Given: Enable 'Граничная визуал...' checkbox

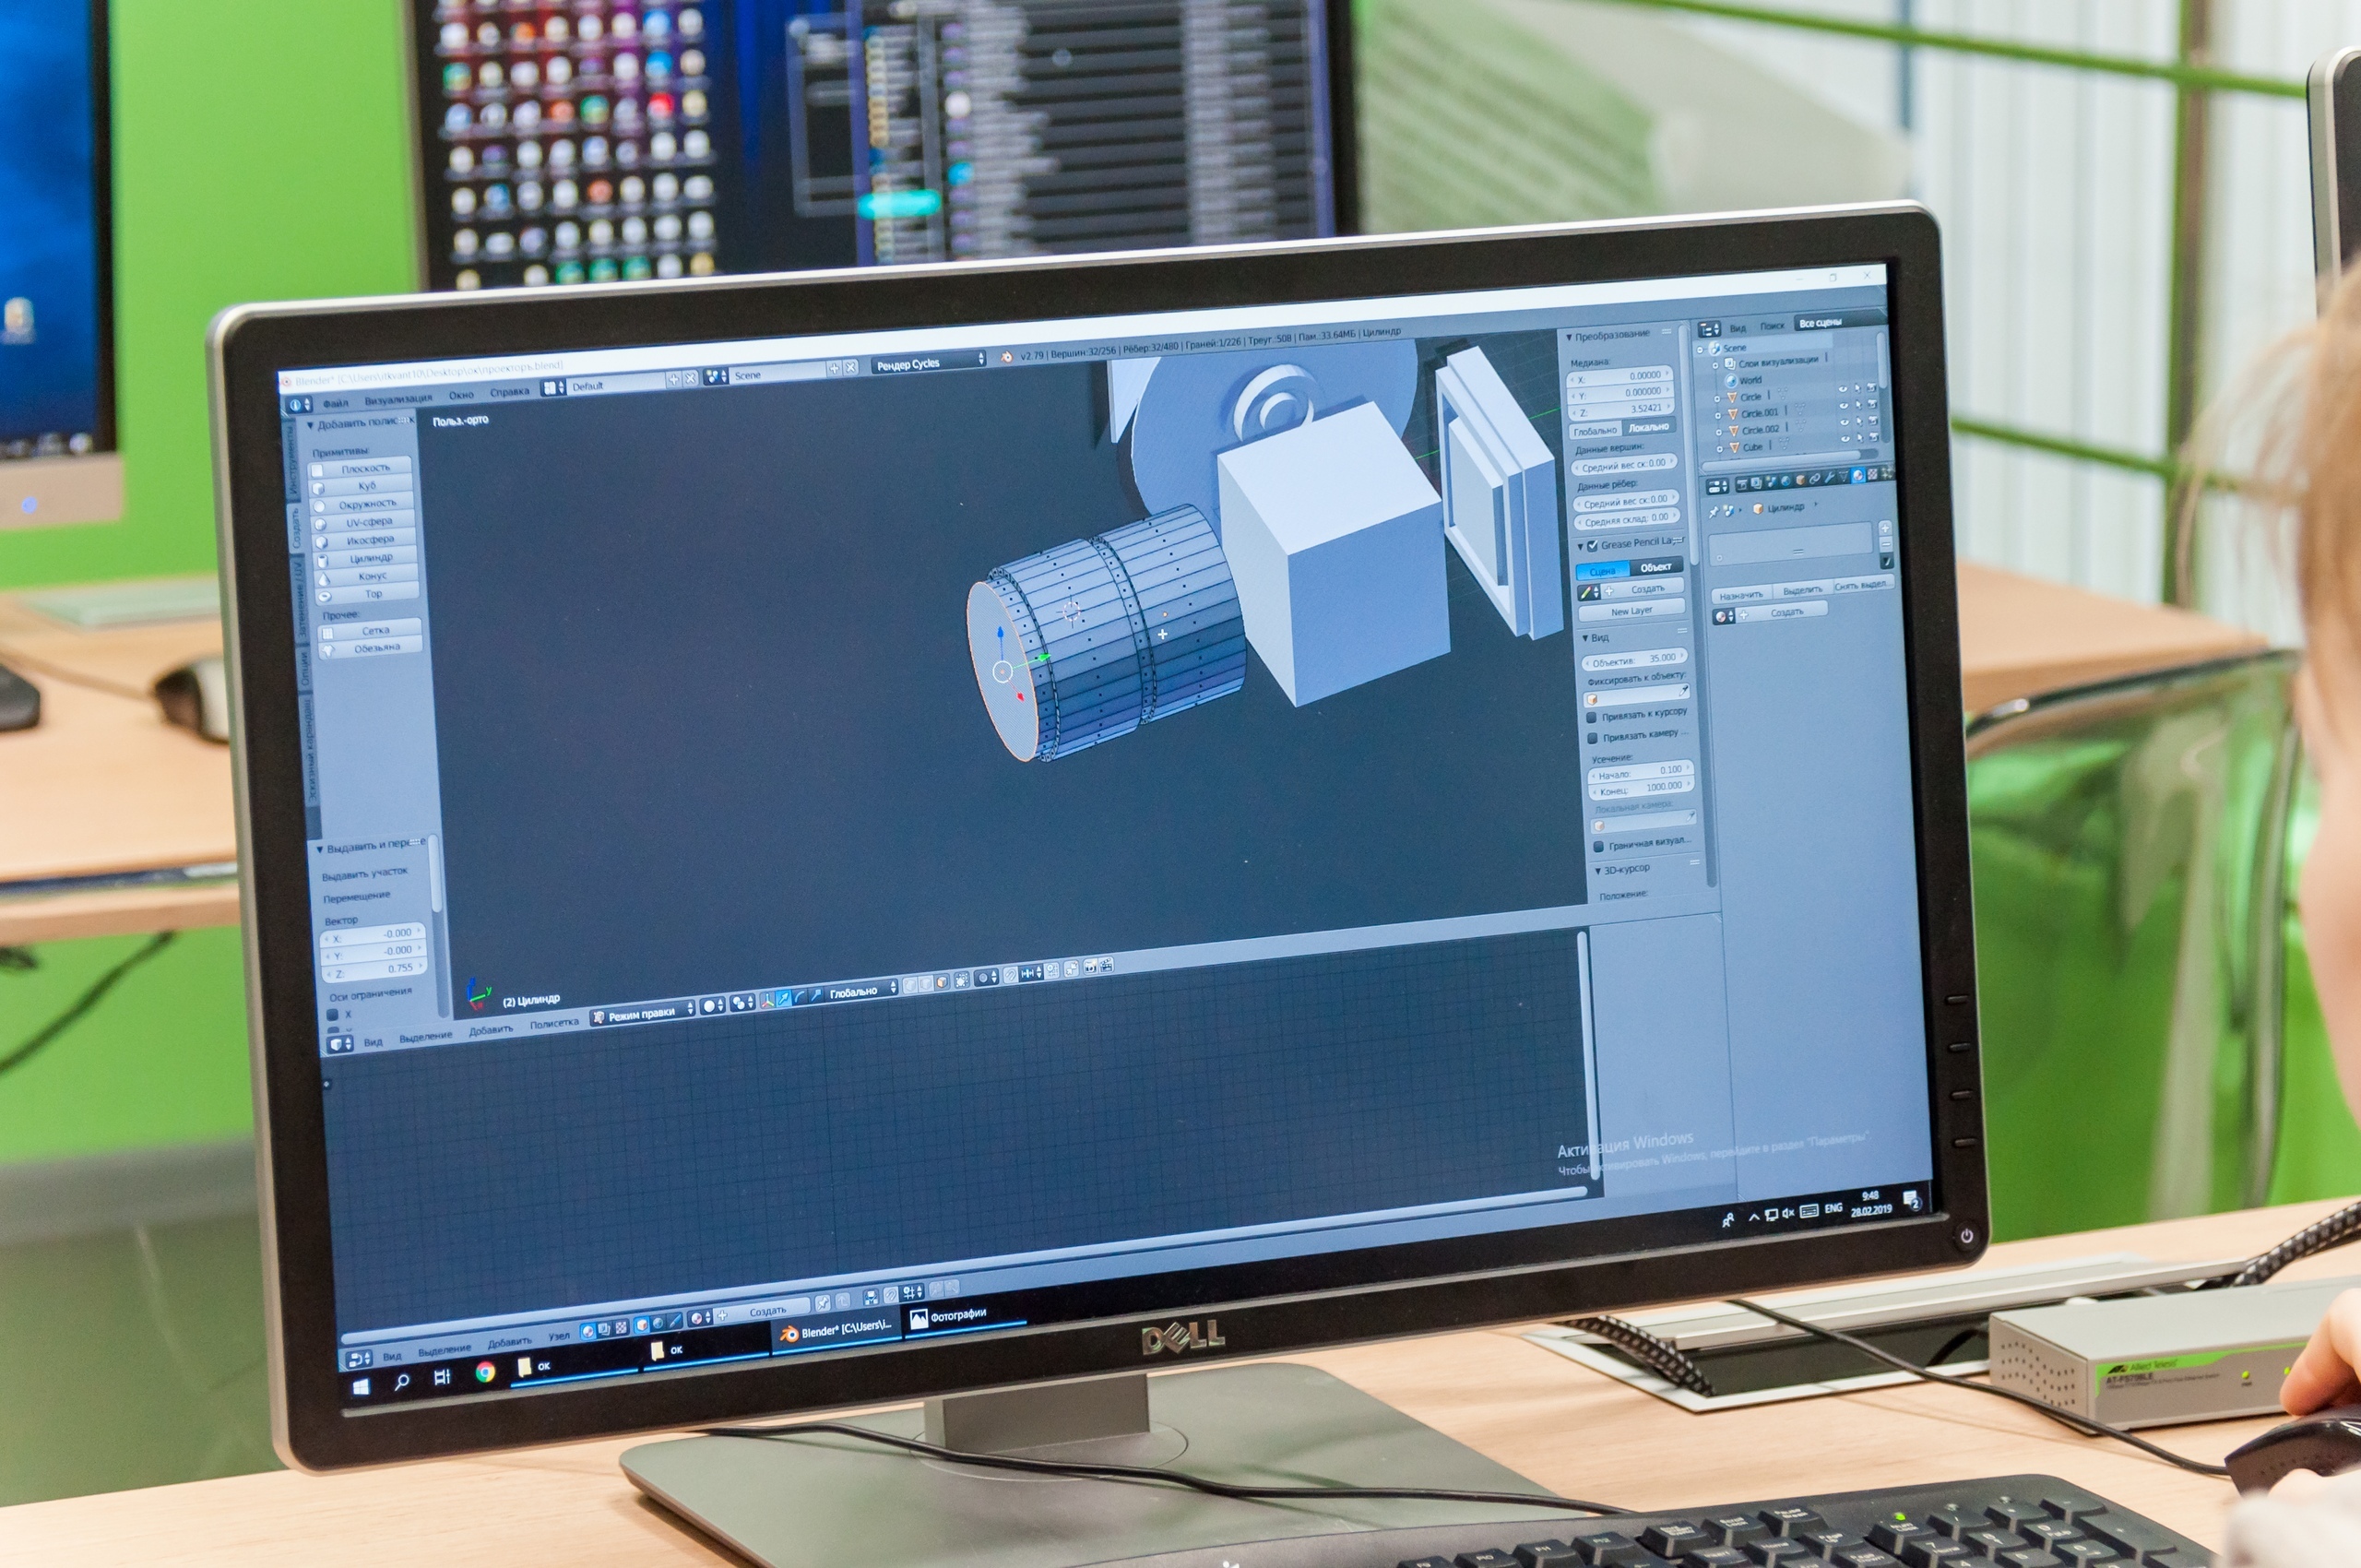Looking at the screenshot, I should pos(1598,847).
